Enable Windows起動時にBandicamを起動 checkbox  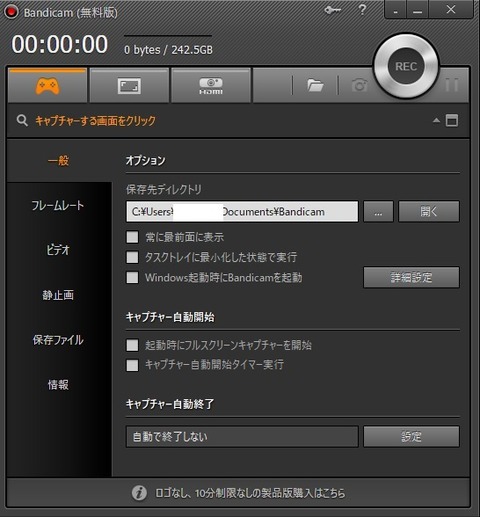pyautogui.click(x=132, y=277)
